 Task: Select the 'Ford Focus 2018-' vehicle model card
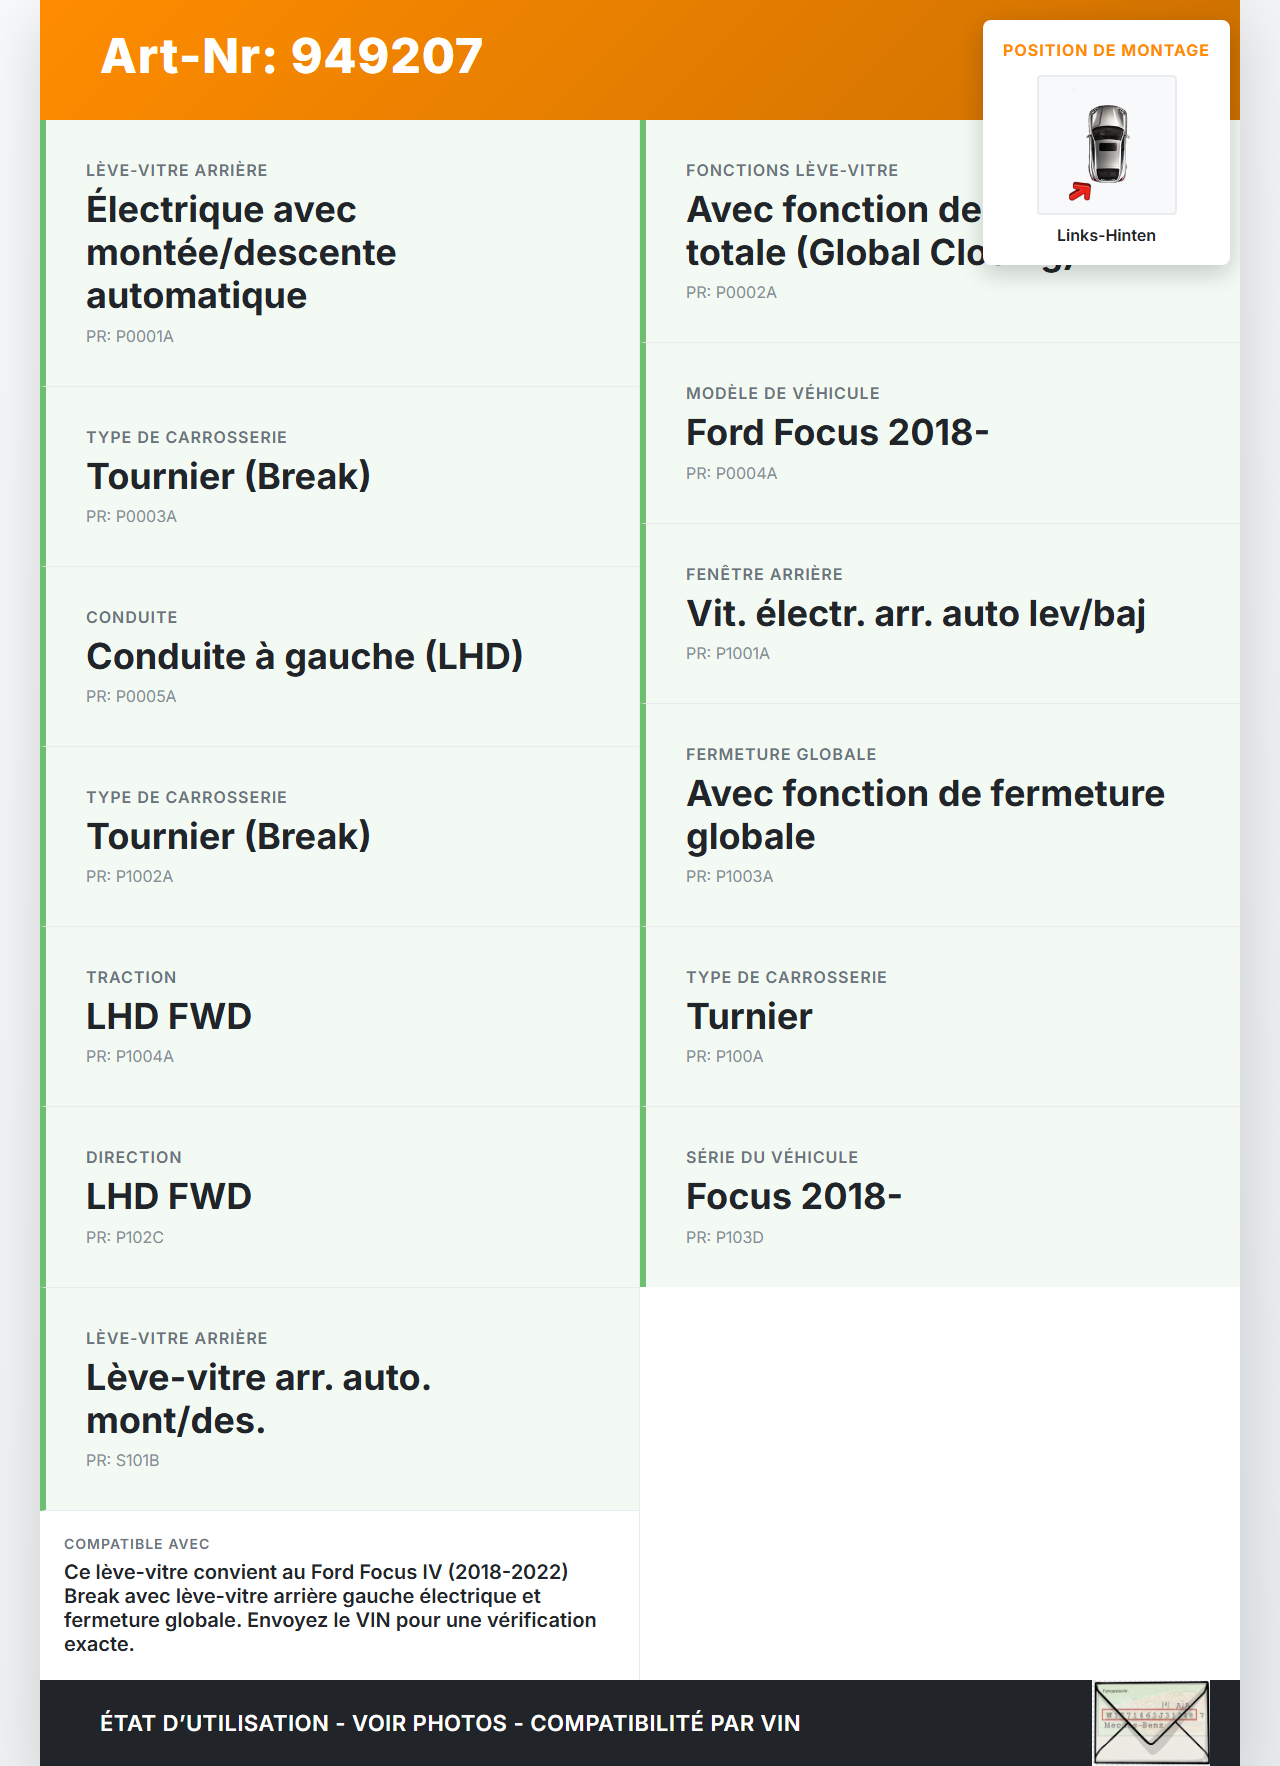point(940,433)
